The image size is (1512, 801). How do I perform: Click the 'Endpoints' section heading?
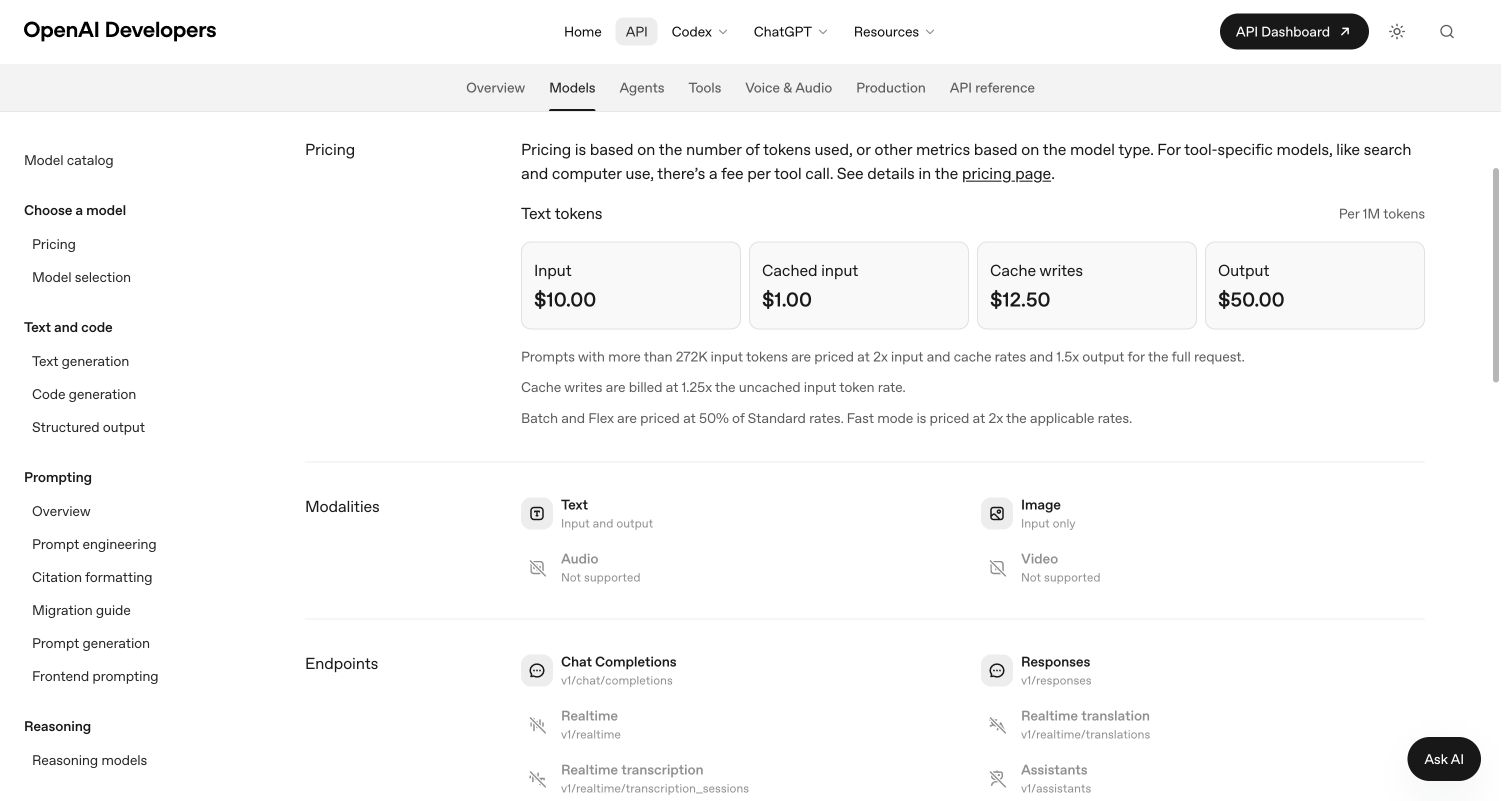(341, 664)
